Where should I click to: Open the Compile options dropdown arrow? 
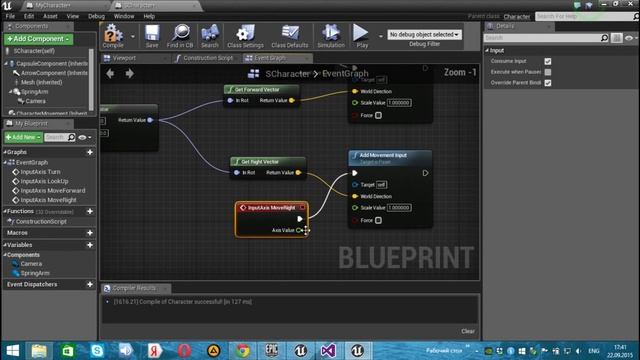coord(133,36)
